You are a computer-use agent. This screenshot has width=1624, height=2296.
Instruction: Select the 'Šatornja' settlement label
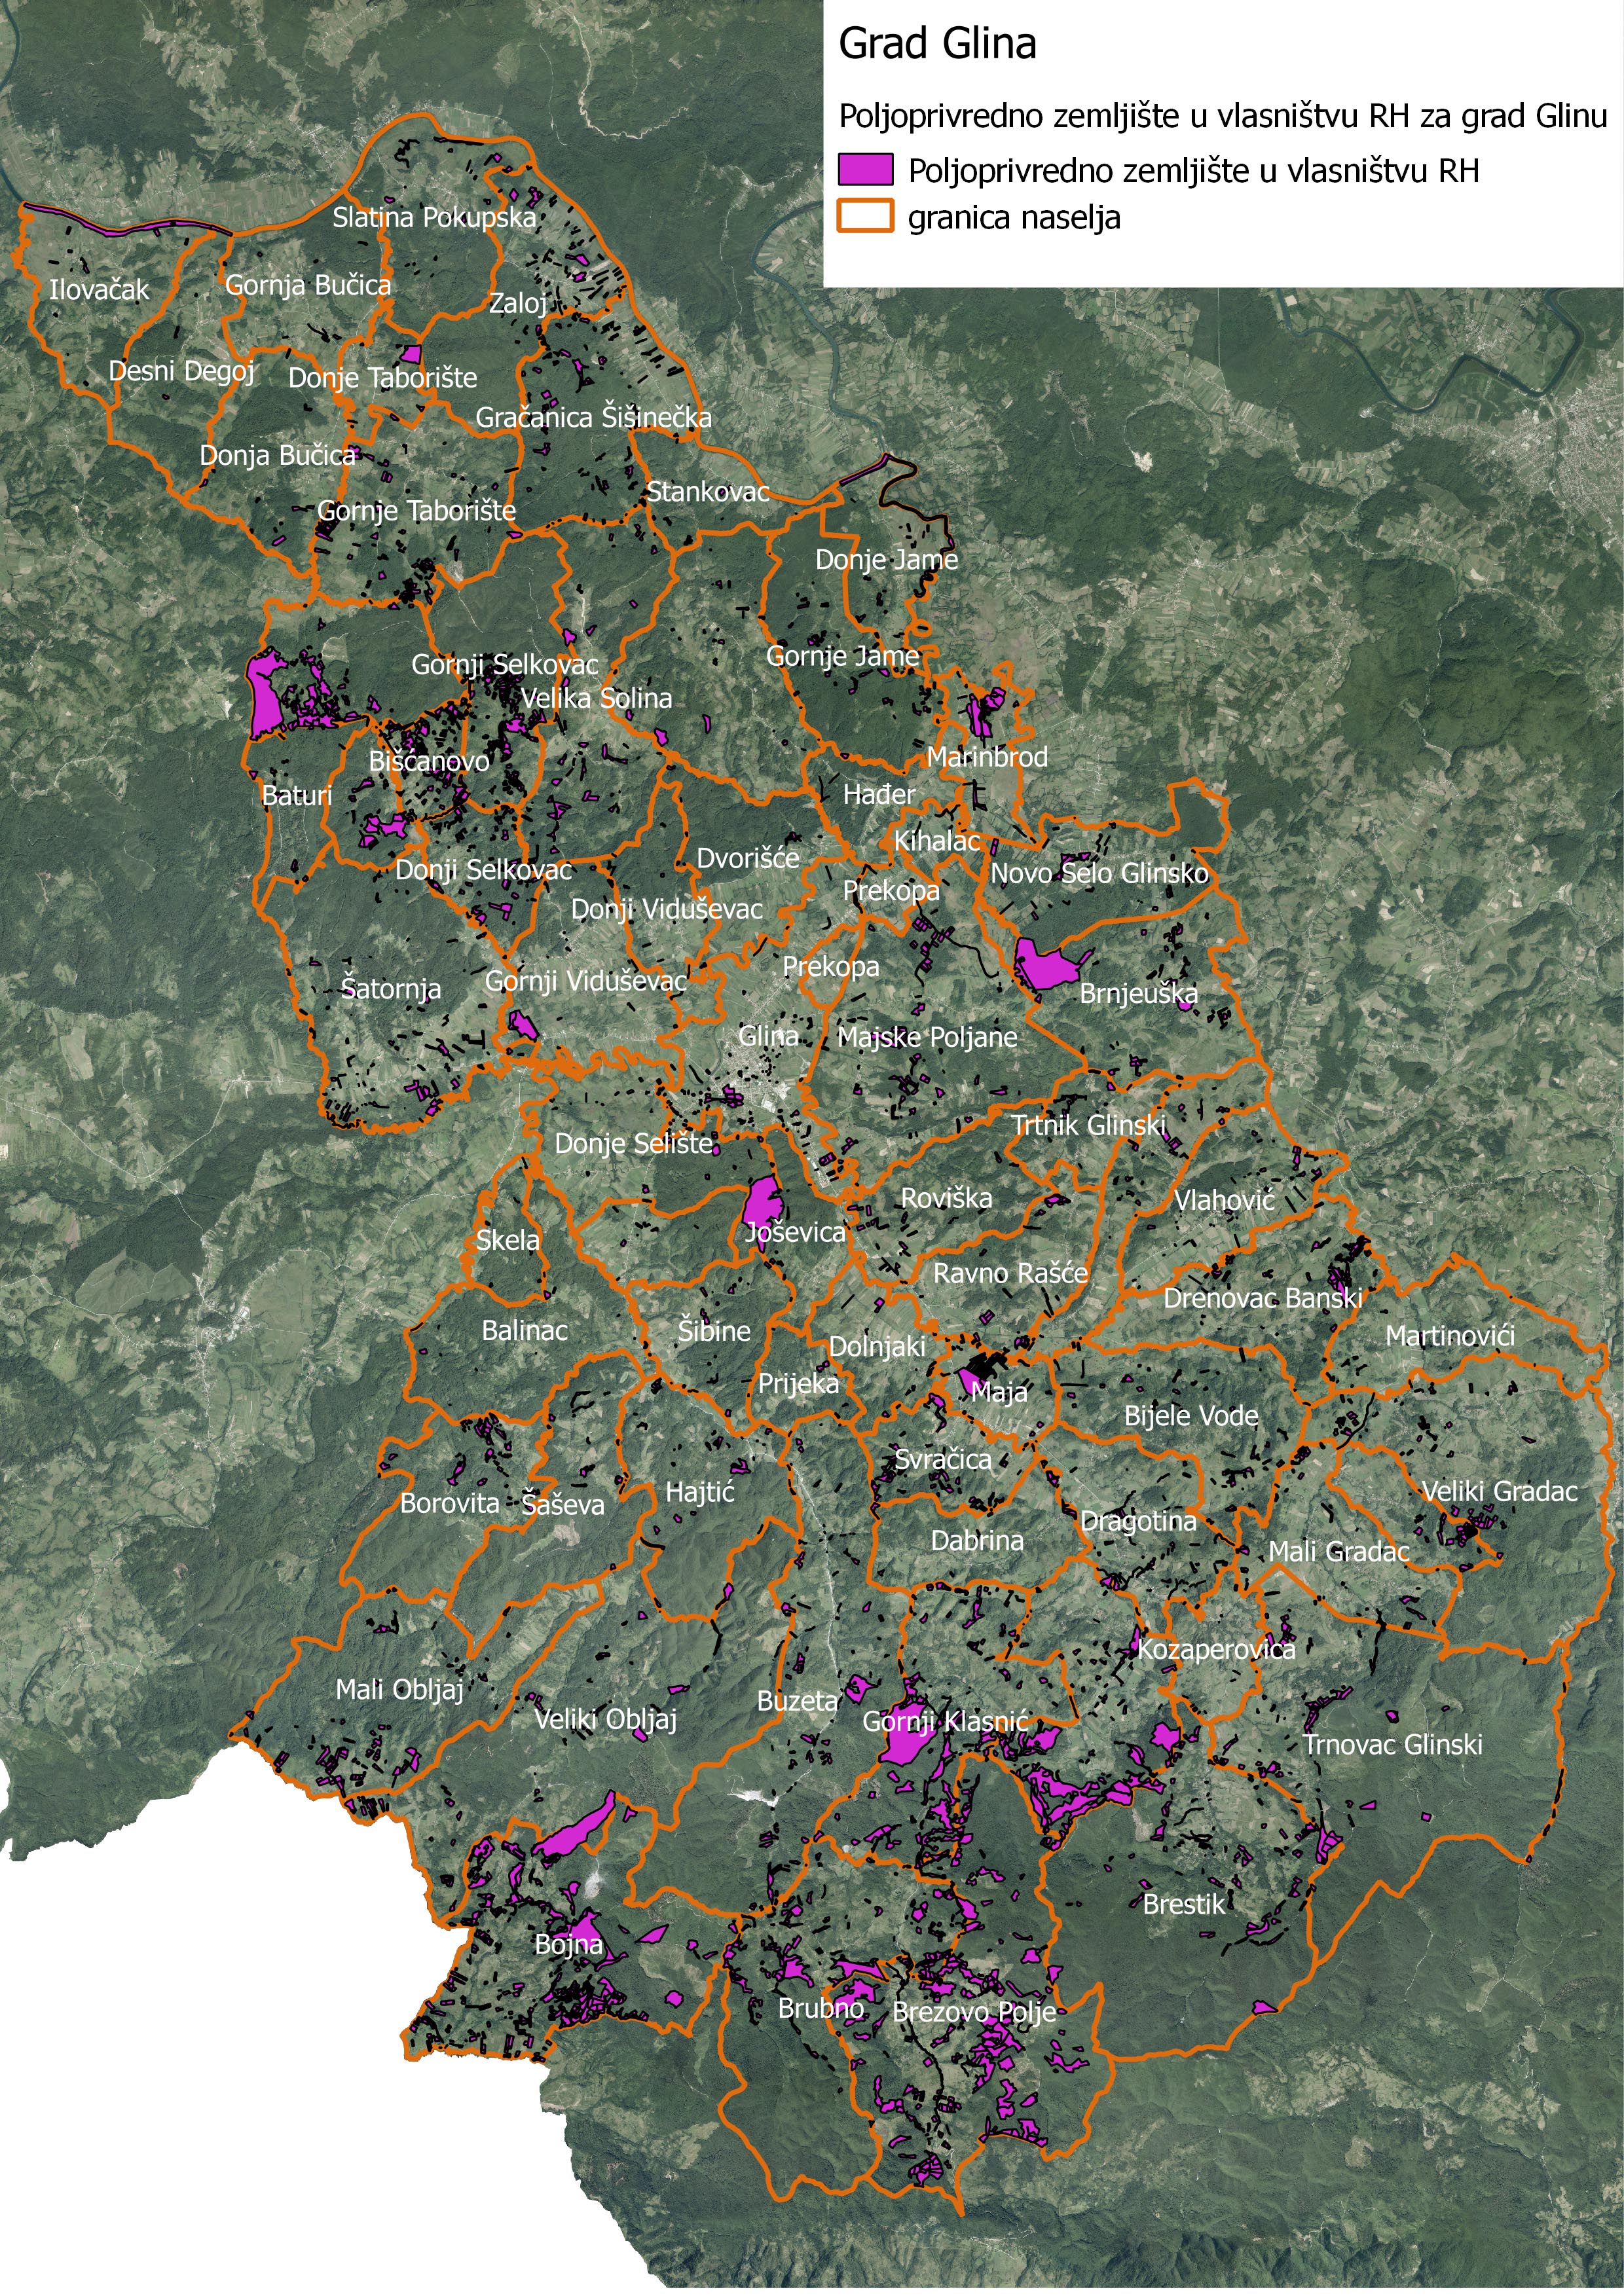[391, 989]
